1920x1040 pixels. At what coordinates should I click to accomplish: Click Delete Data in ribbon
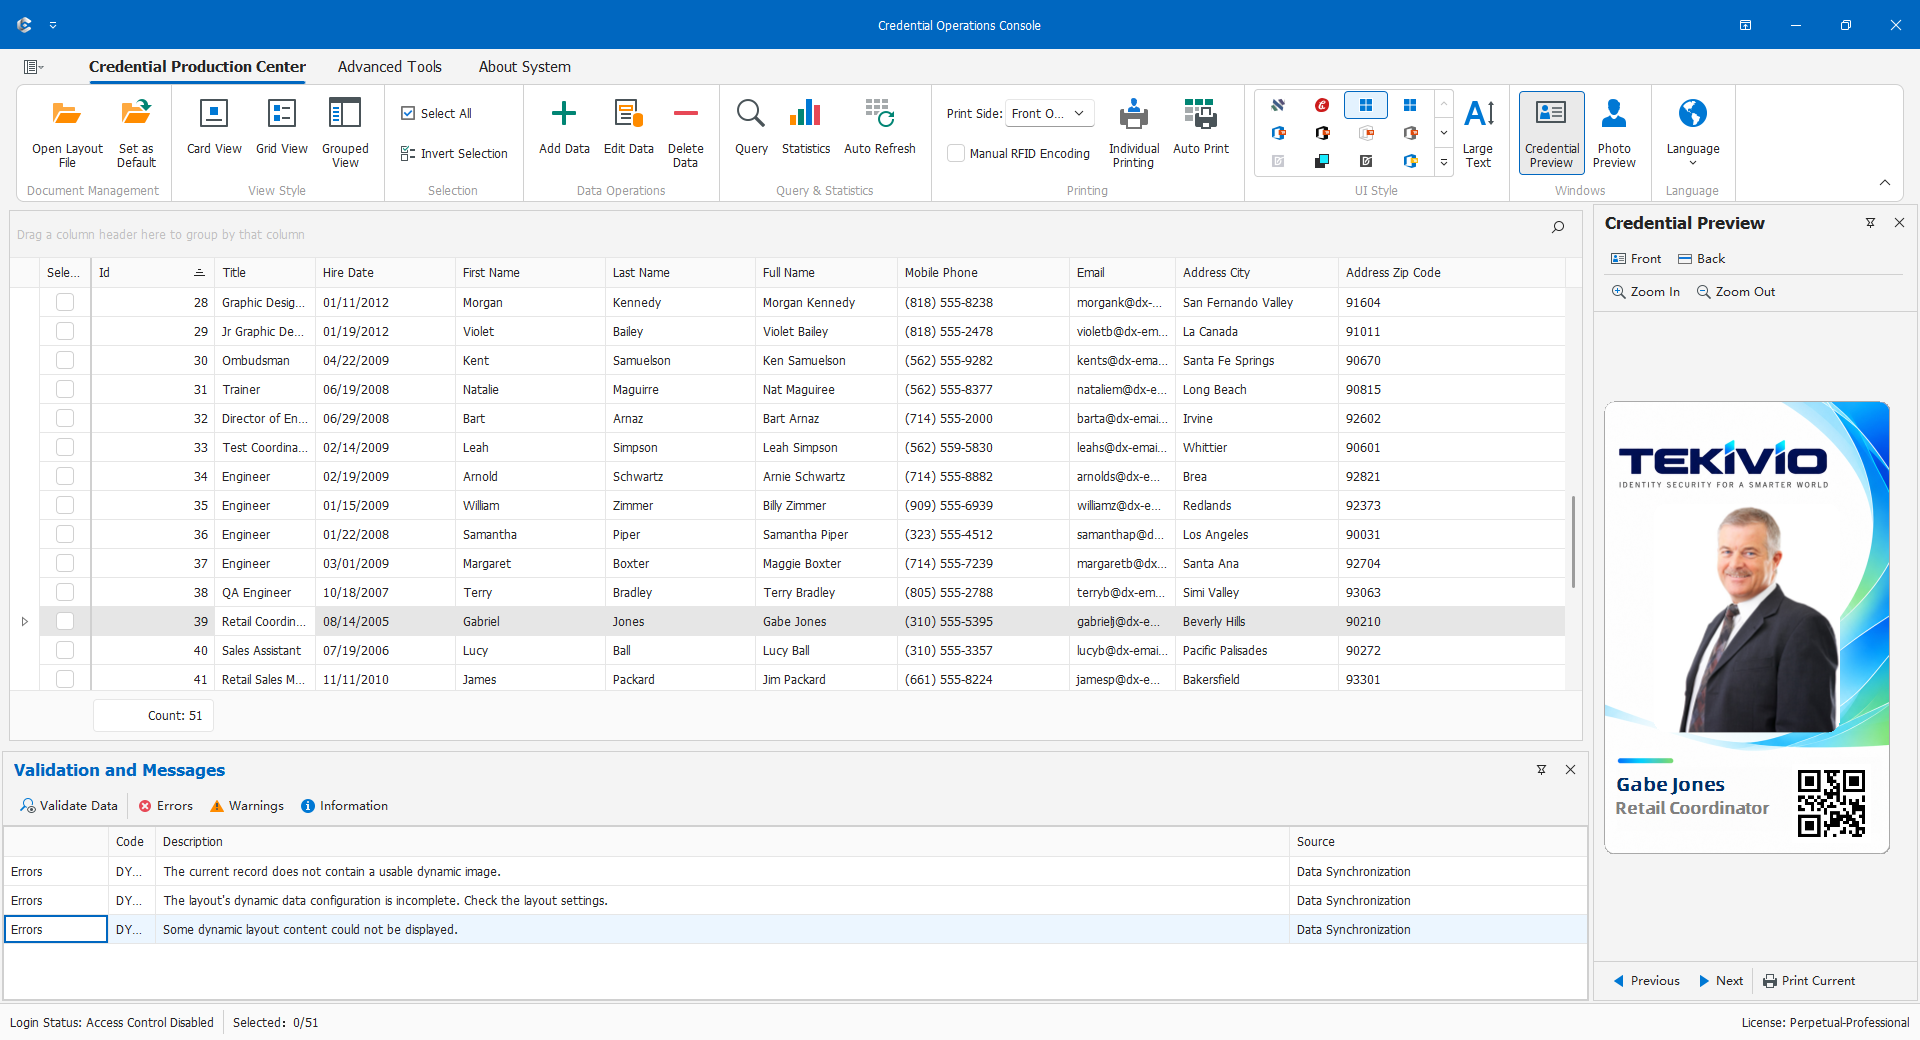tap(685, 133)
